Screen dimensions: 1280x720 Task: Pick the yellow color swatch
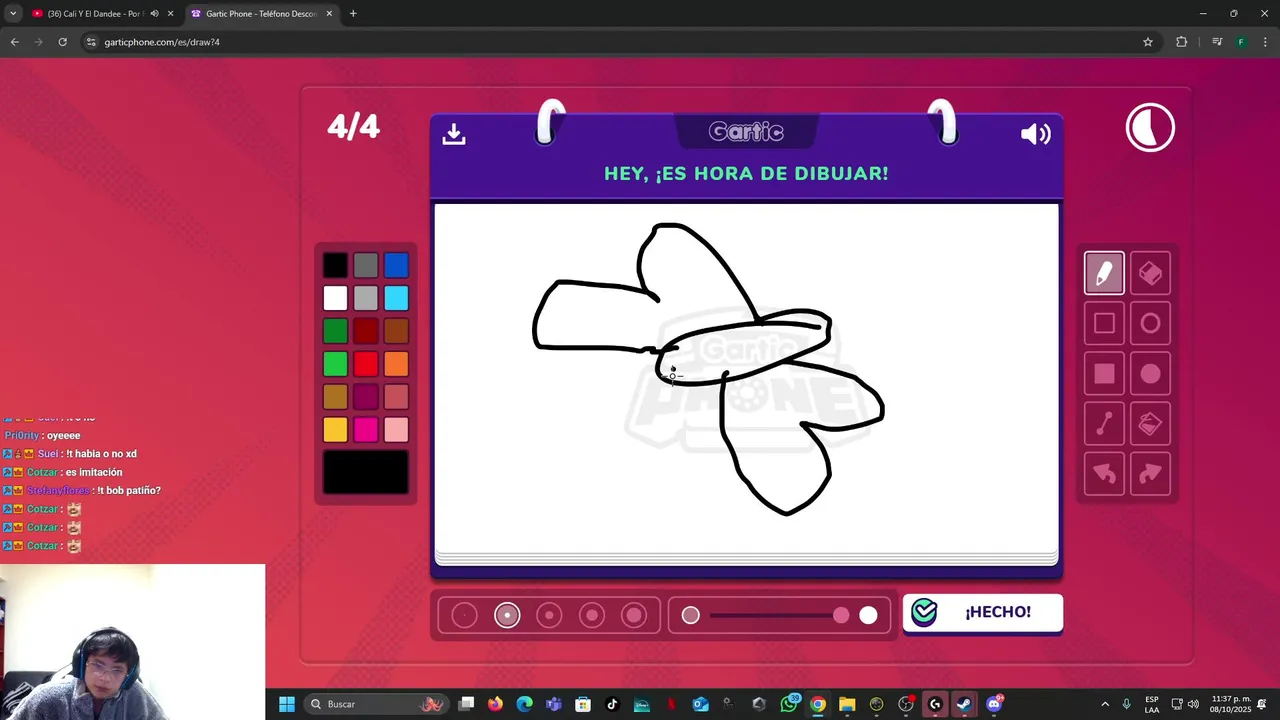point(335,430)
